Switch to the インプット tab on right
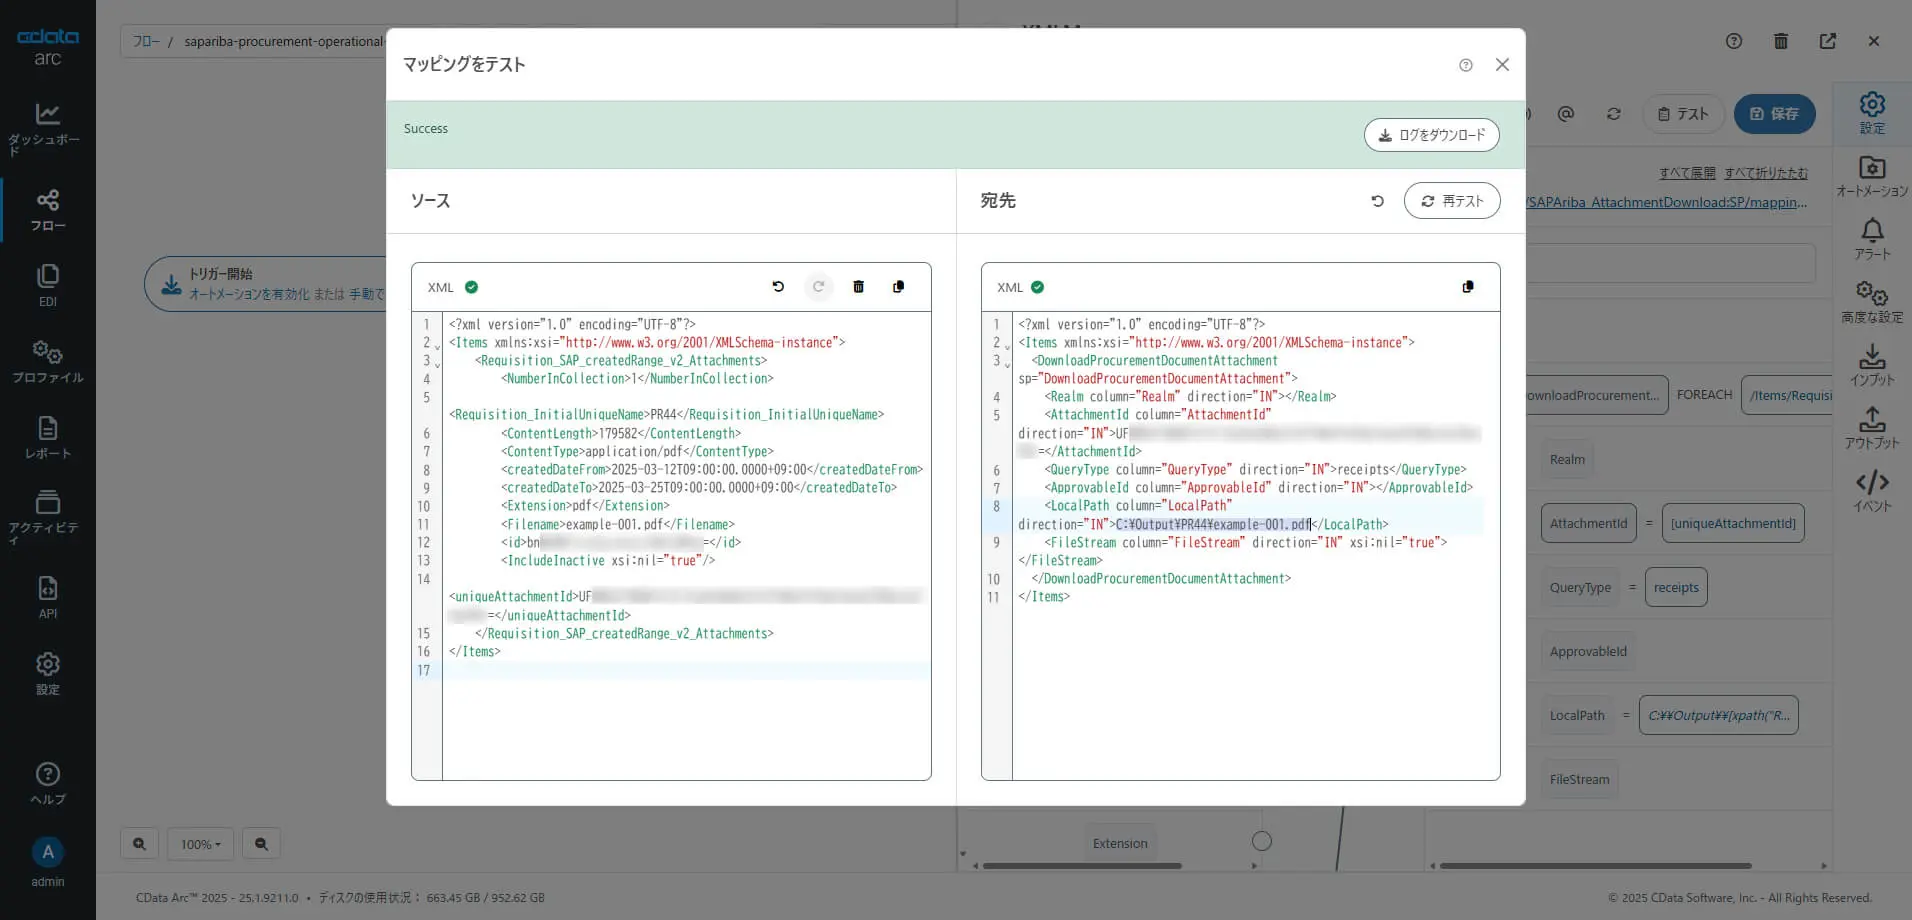 1871,365
